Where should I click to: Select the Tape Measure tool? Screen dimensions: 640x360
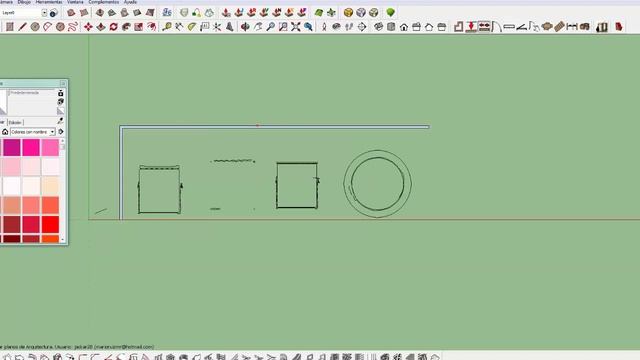[167, 27]
